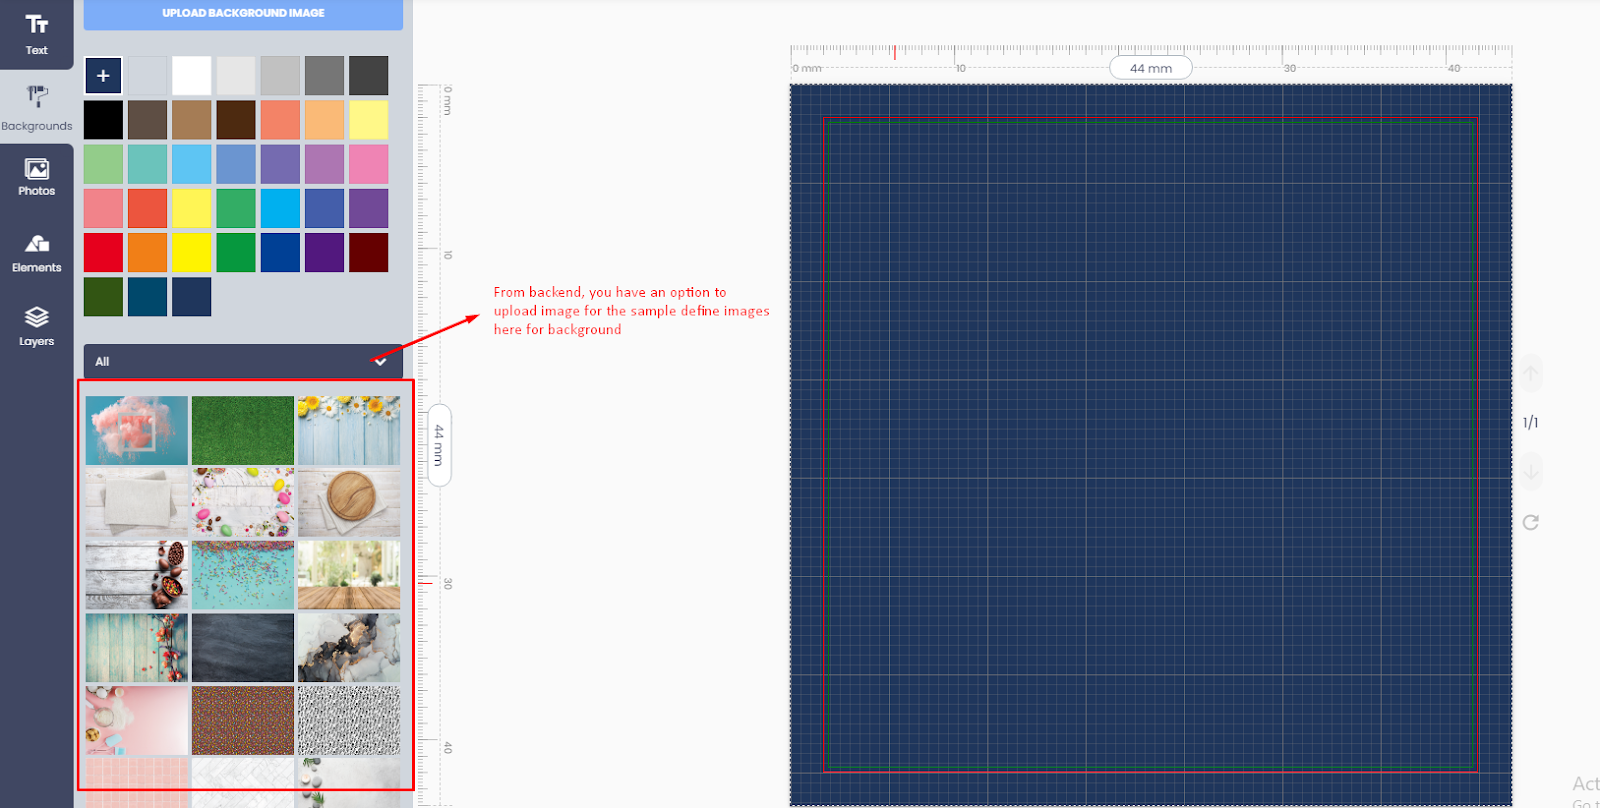This screenshot has width=1600, height=808.
Task: Pick the round wooden board background
Action: coord(349,503)
